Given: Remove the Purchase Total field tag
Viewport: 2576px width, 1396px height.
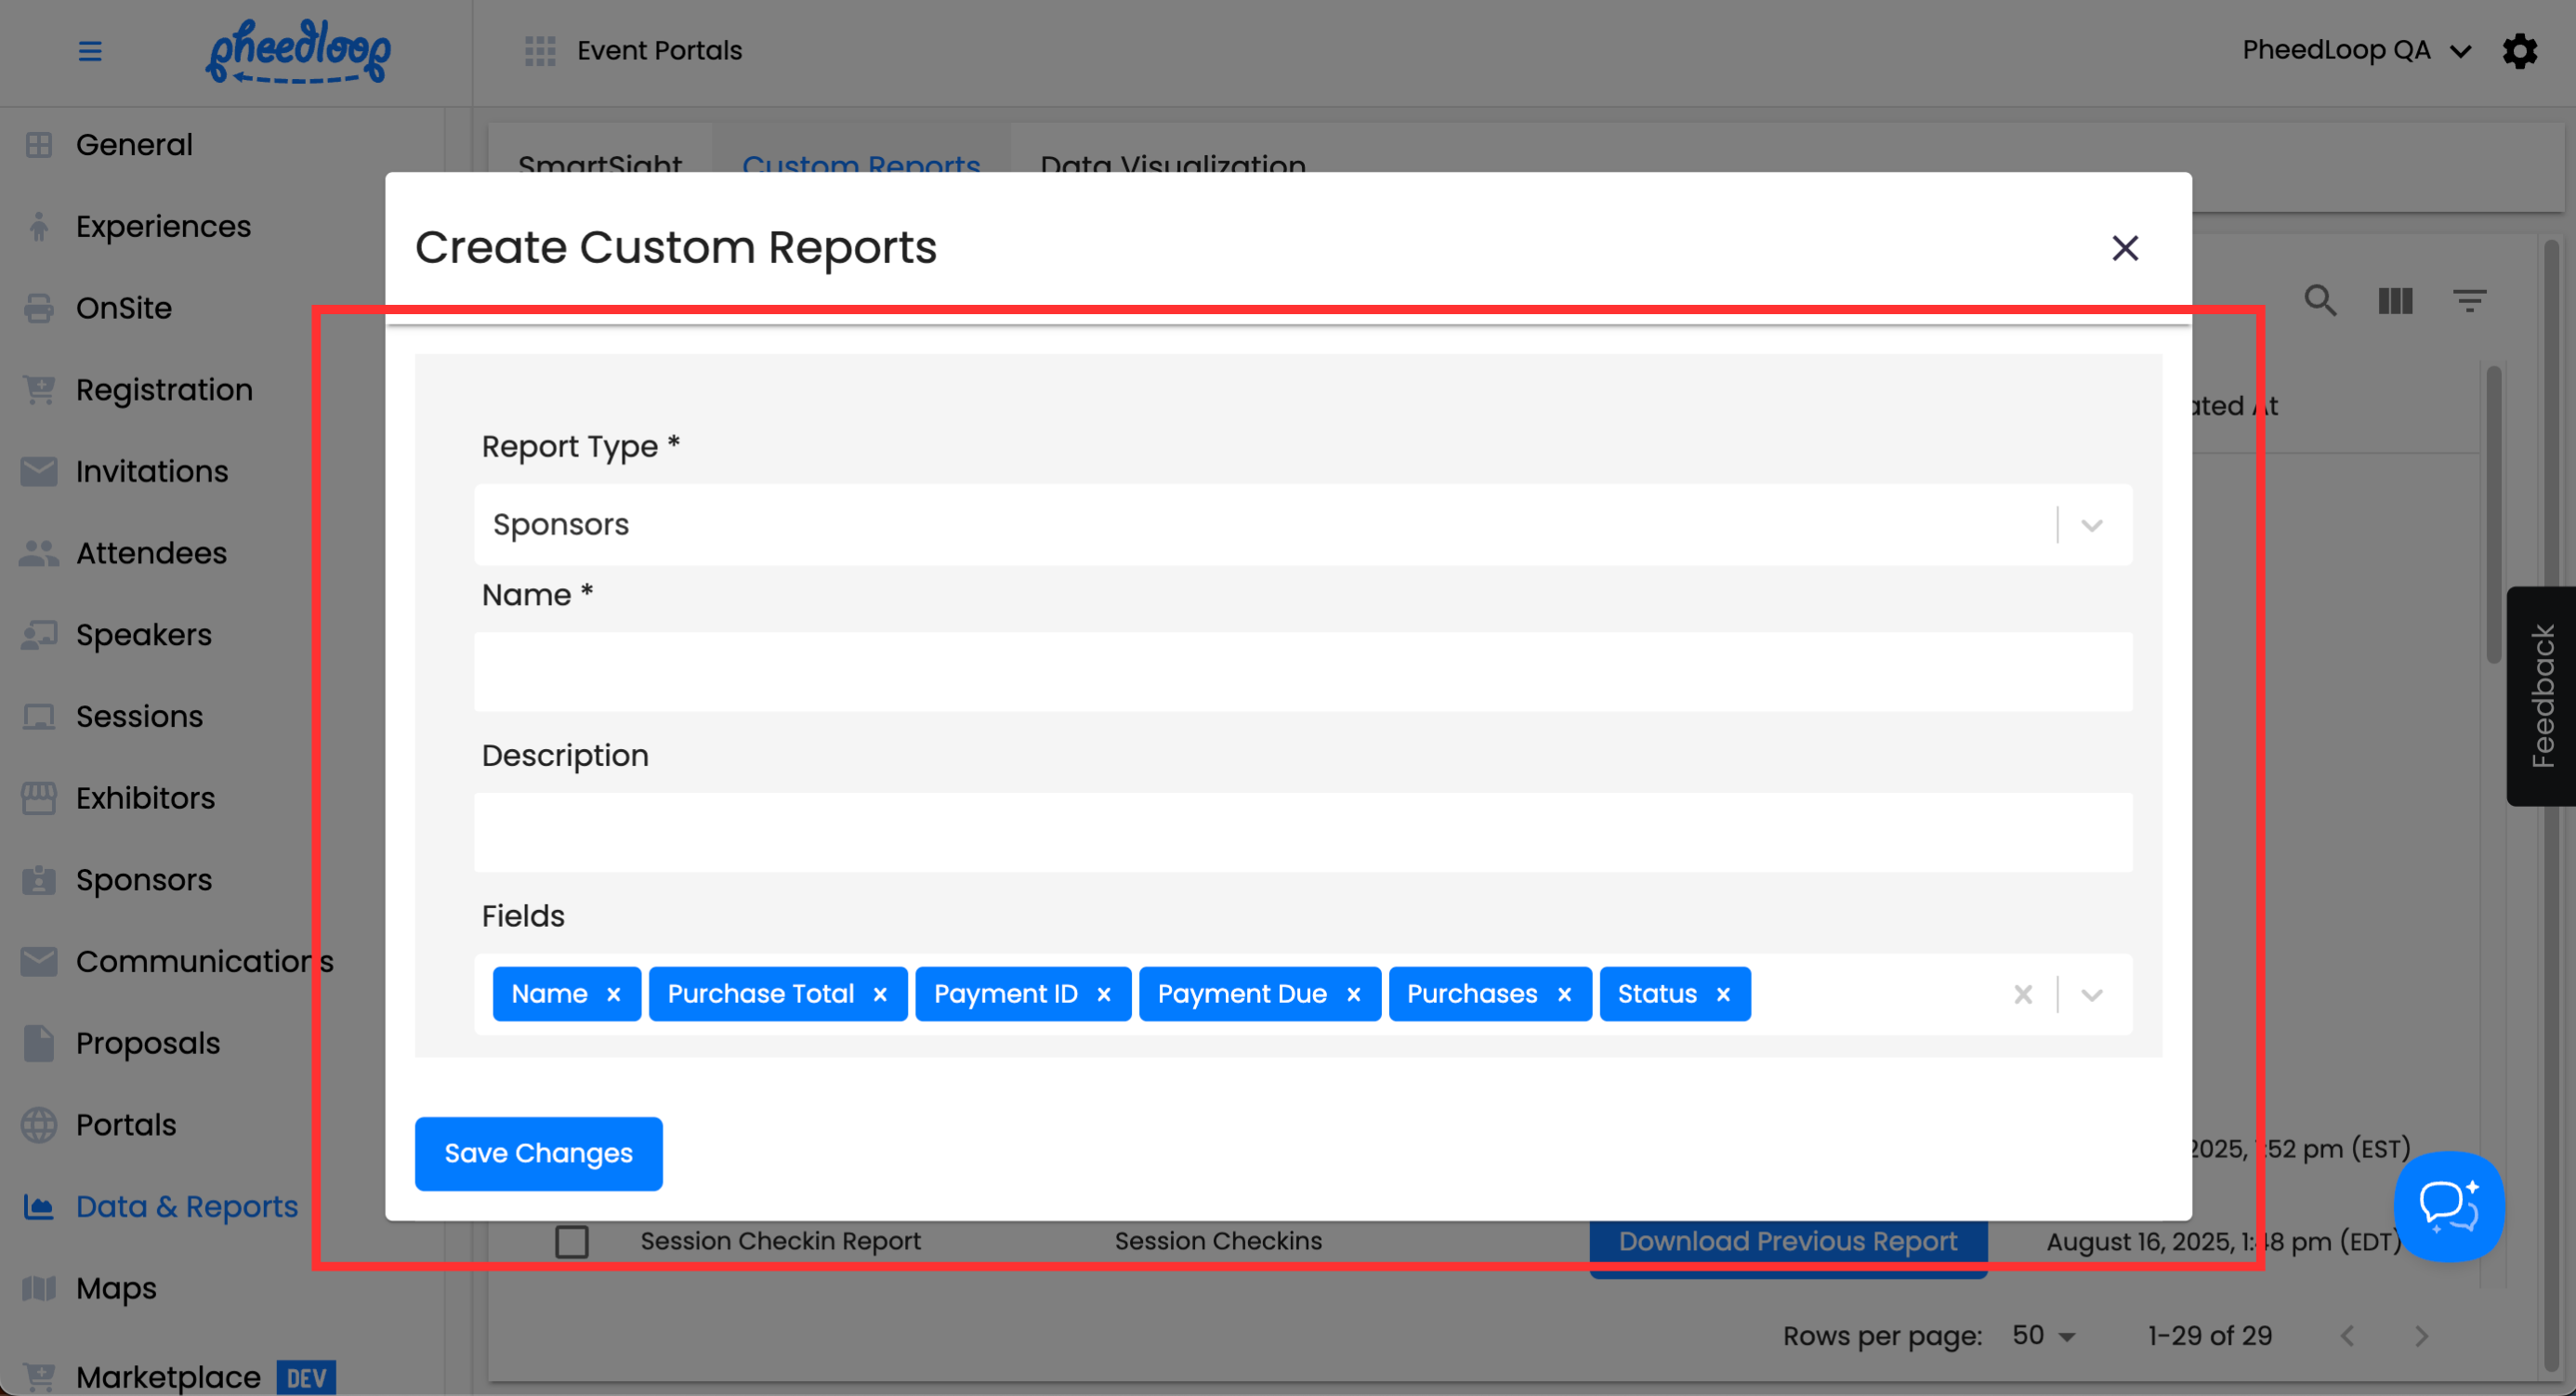Looking at the screenshot, I should coord(880,994).
